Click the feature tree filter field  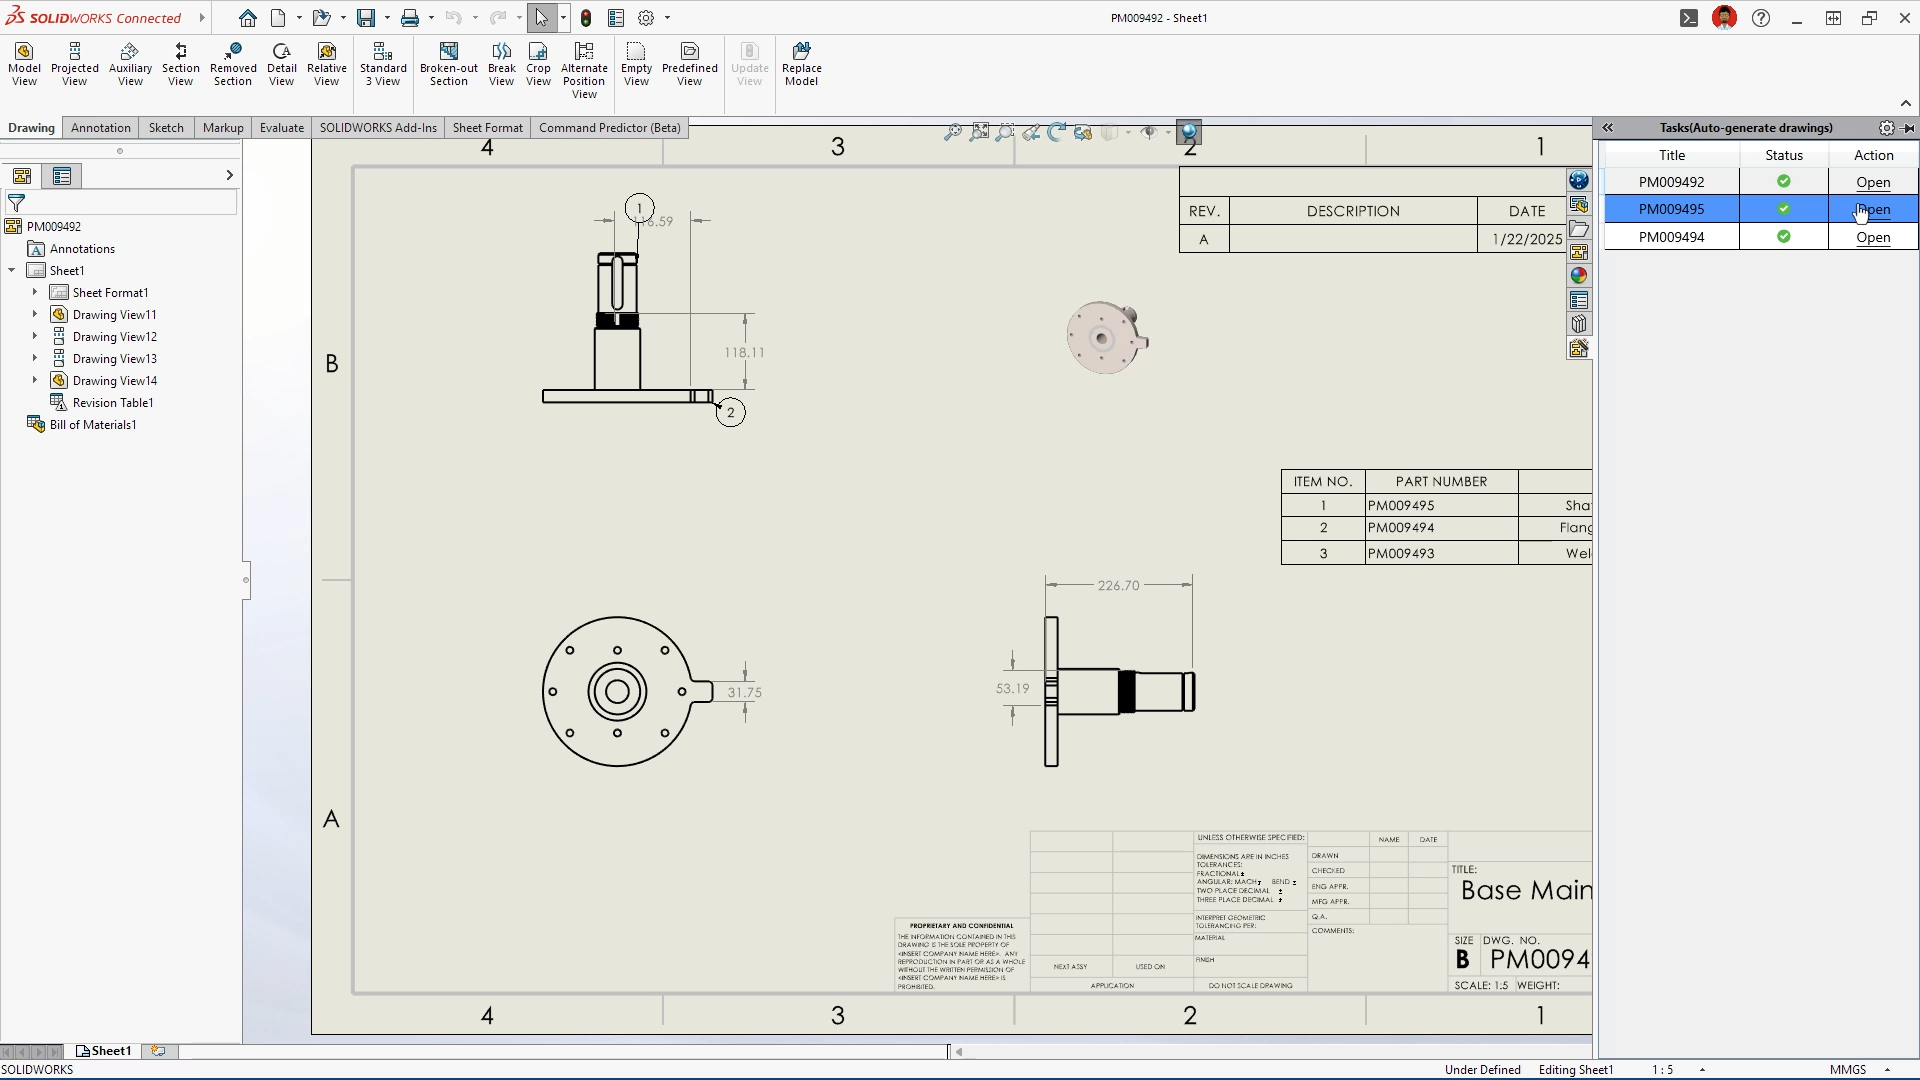click(x=130, y=203)
